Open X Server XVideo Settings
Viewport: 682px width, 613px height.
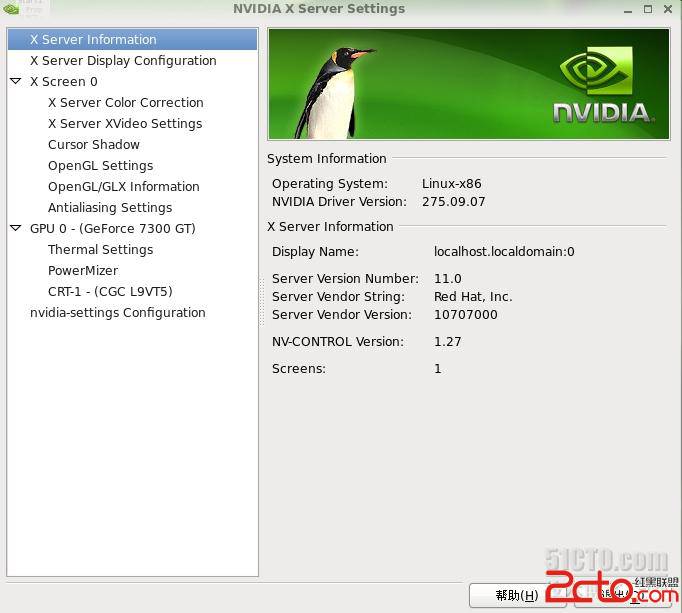point(125,124)
